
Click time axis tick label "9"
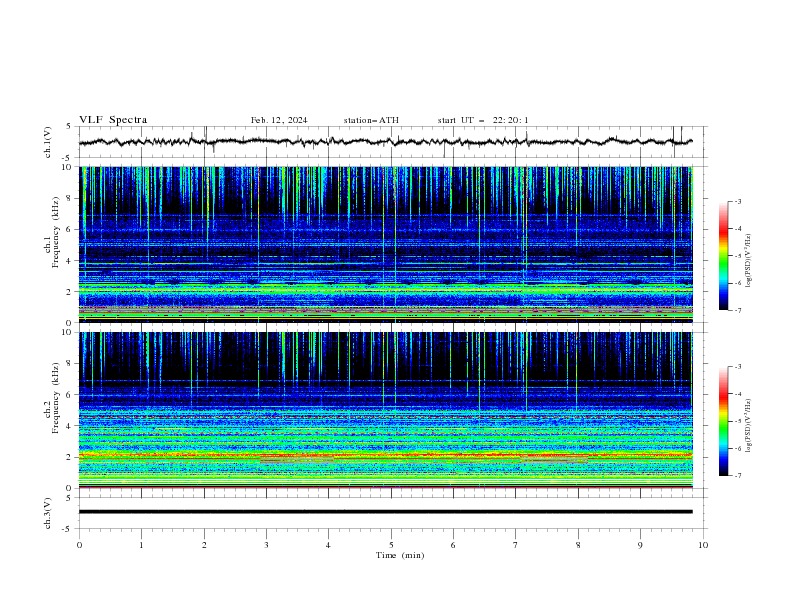640,545
